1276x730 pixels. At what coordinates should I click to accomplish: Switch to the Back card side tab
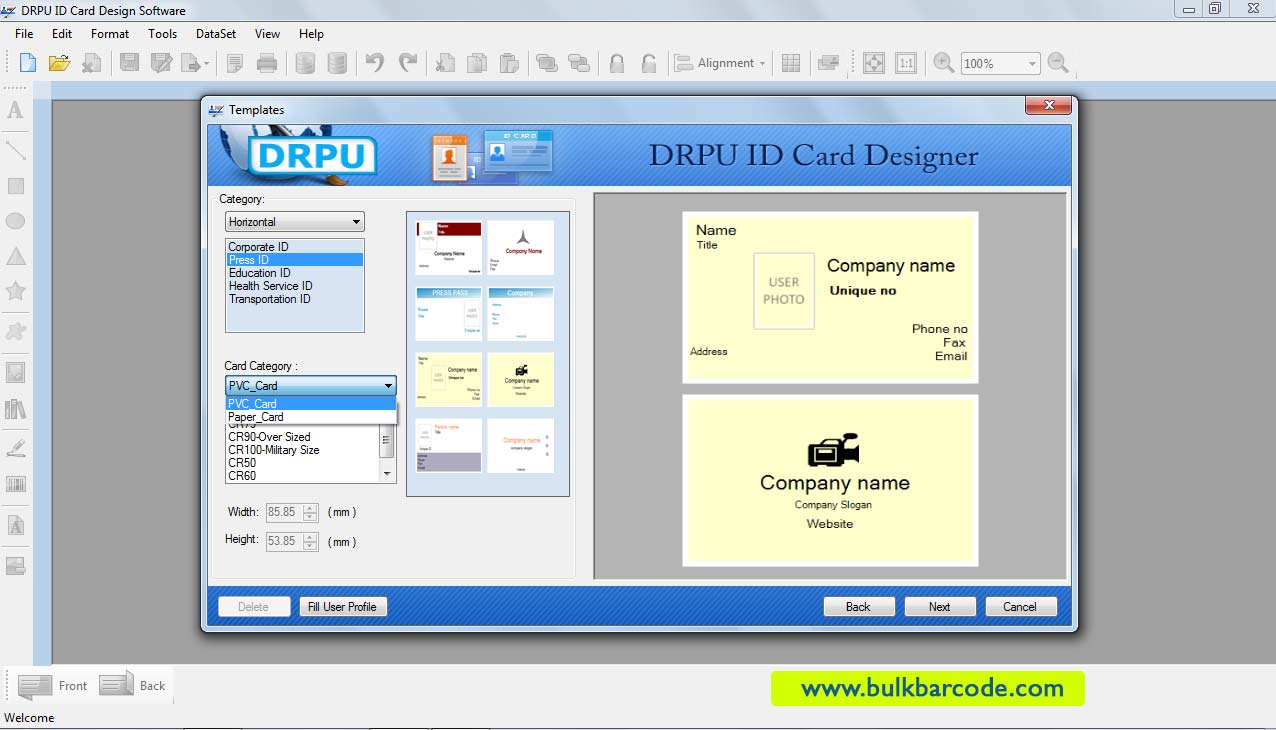click(133, 686)
